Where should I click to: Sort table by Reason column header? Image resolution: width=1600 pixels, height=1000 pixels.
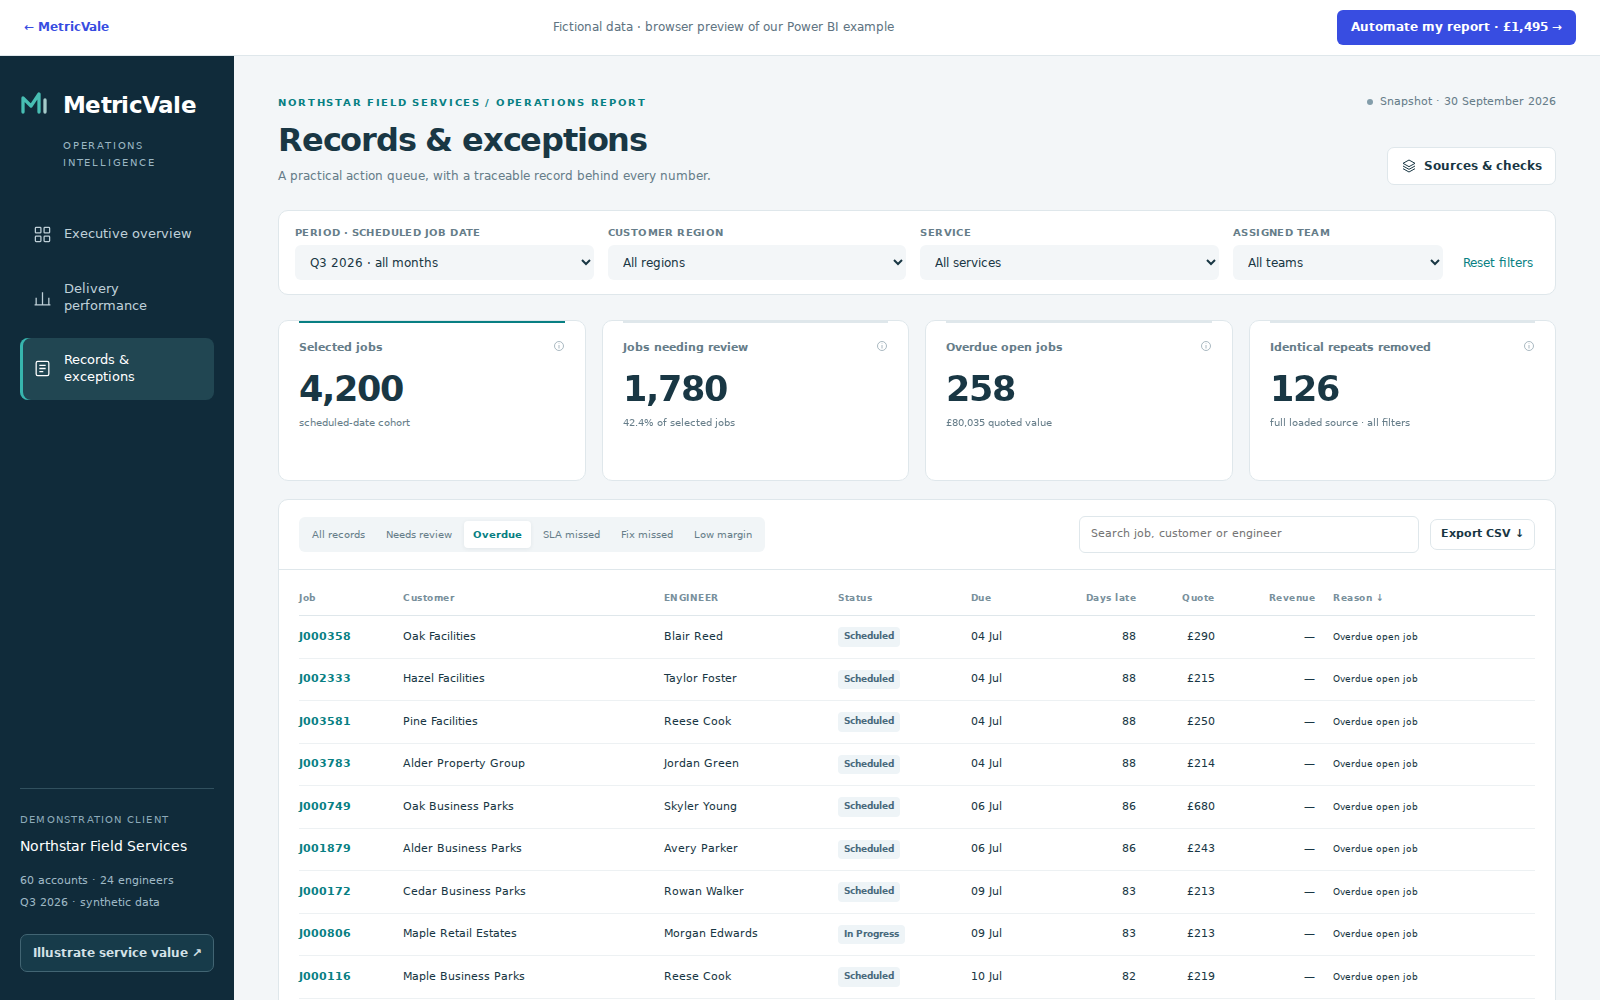pyautogui.click(x=1358, y=598)
